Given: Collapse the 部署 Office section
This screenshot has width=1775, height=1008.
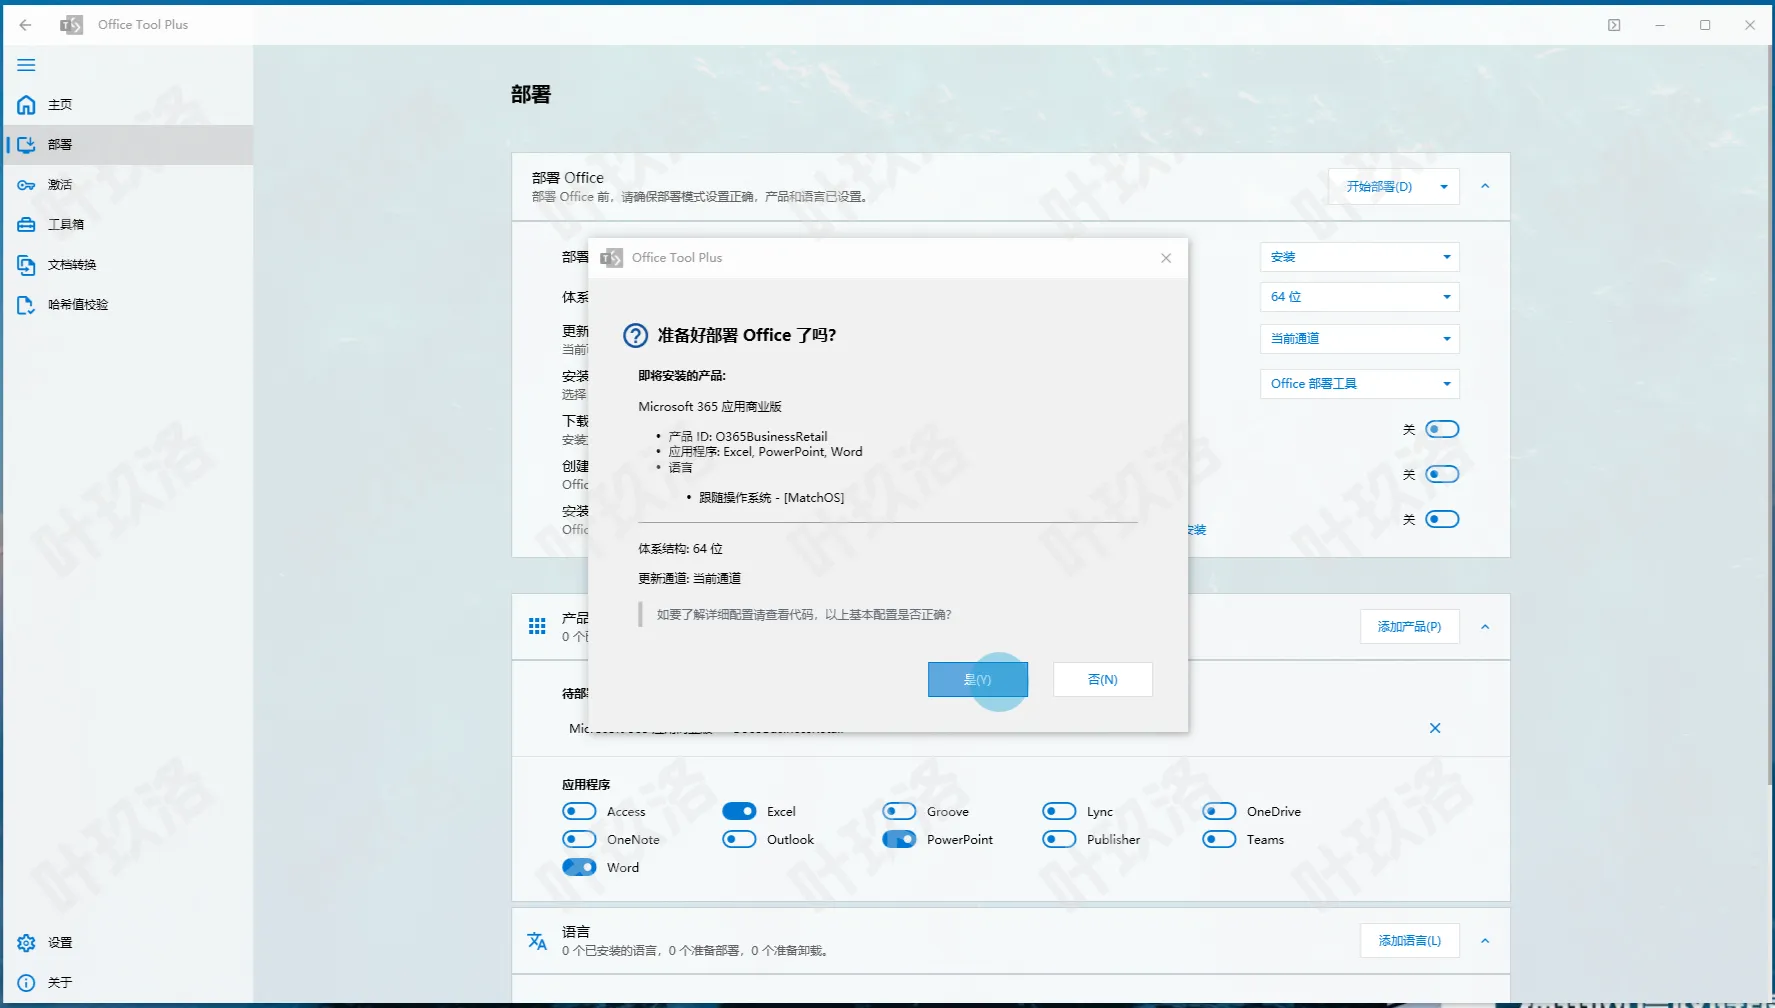Looking at the screenshot, I should [x=1485, y=186].
